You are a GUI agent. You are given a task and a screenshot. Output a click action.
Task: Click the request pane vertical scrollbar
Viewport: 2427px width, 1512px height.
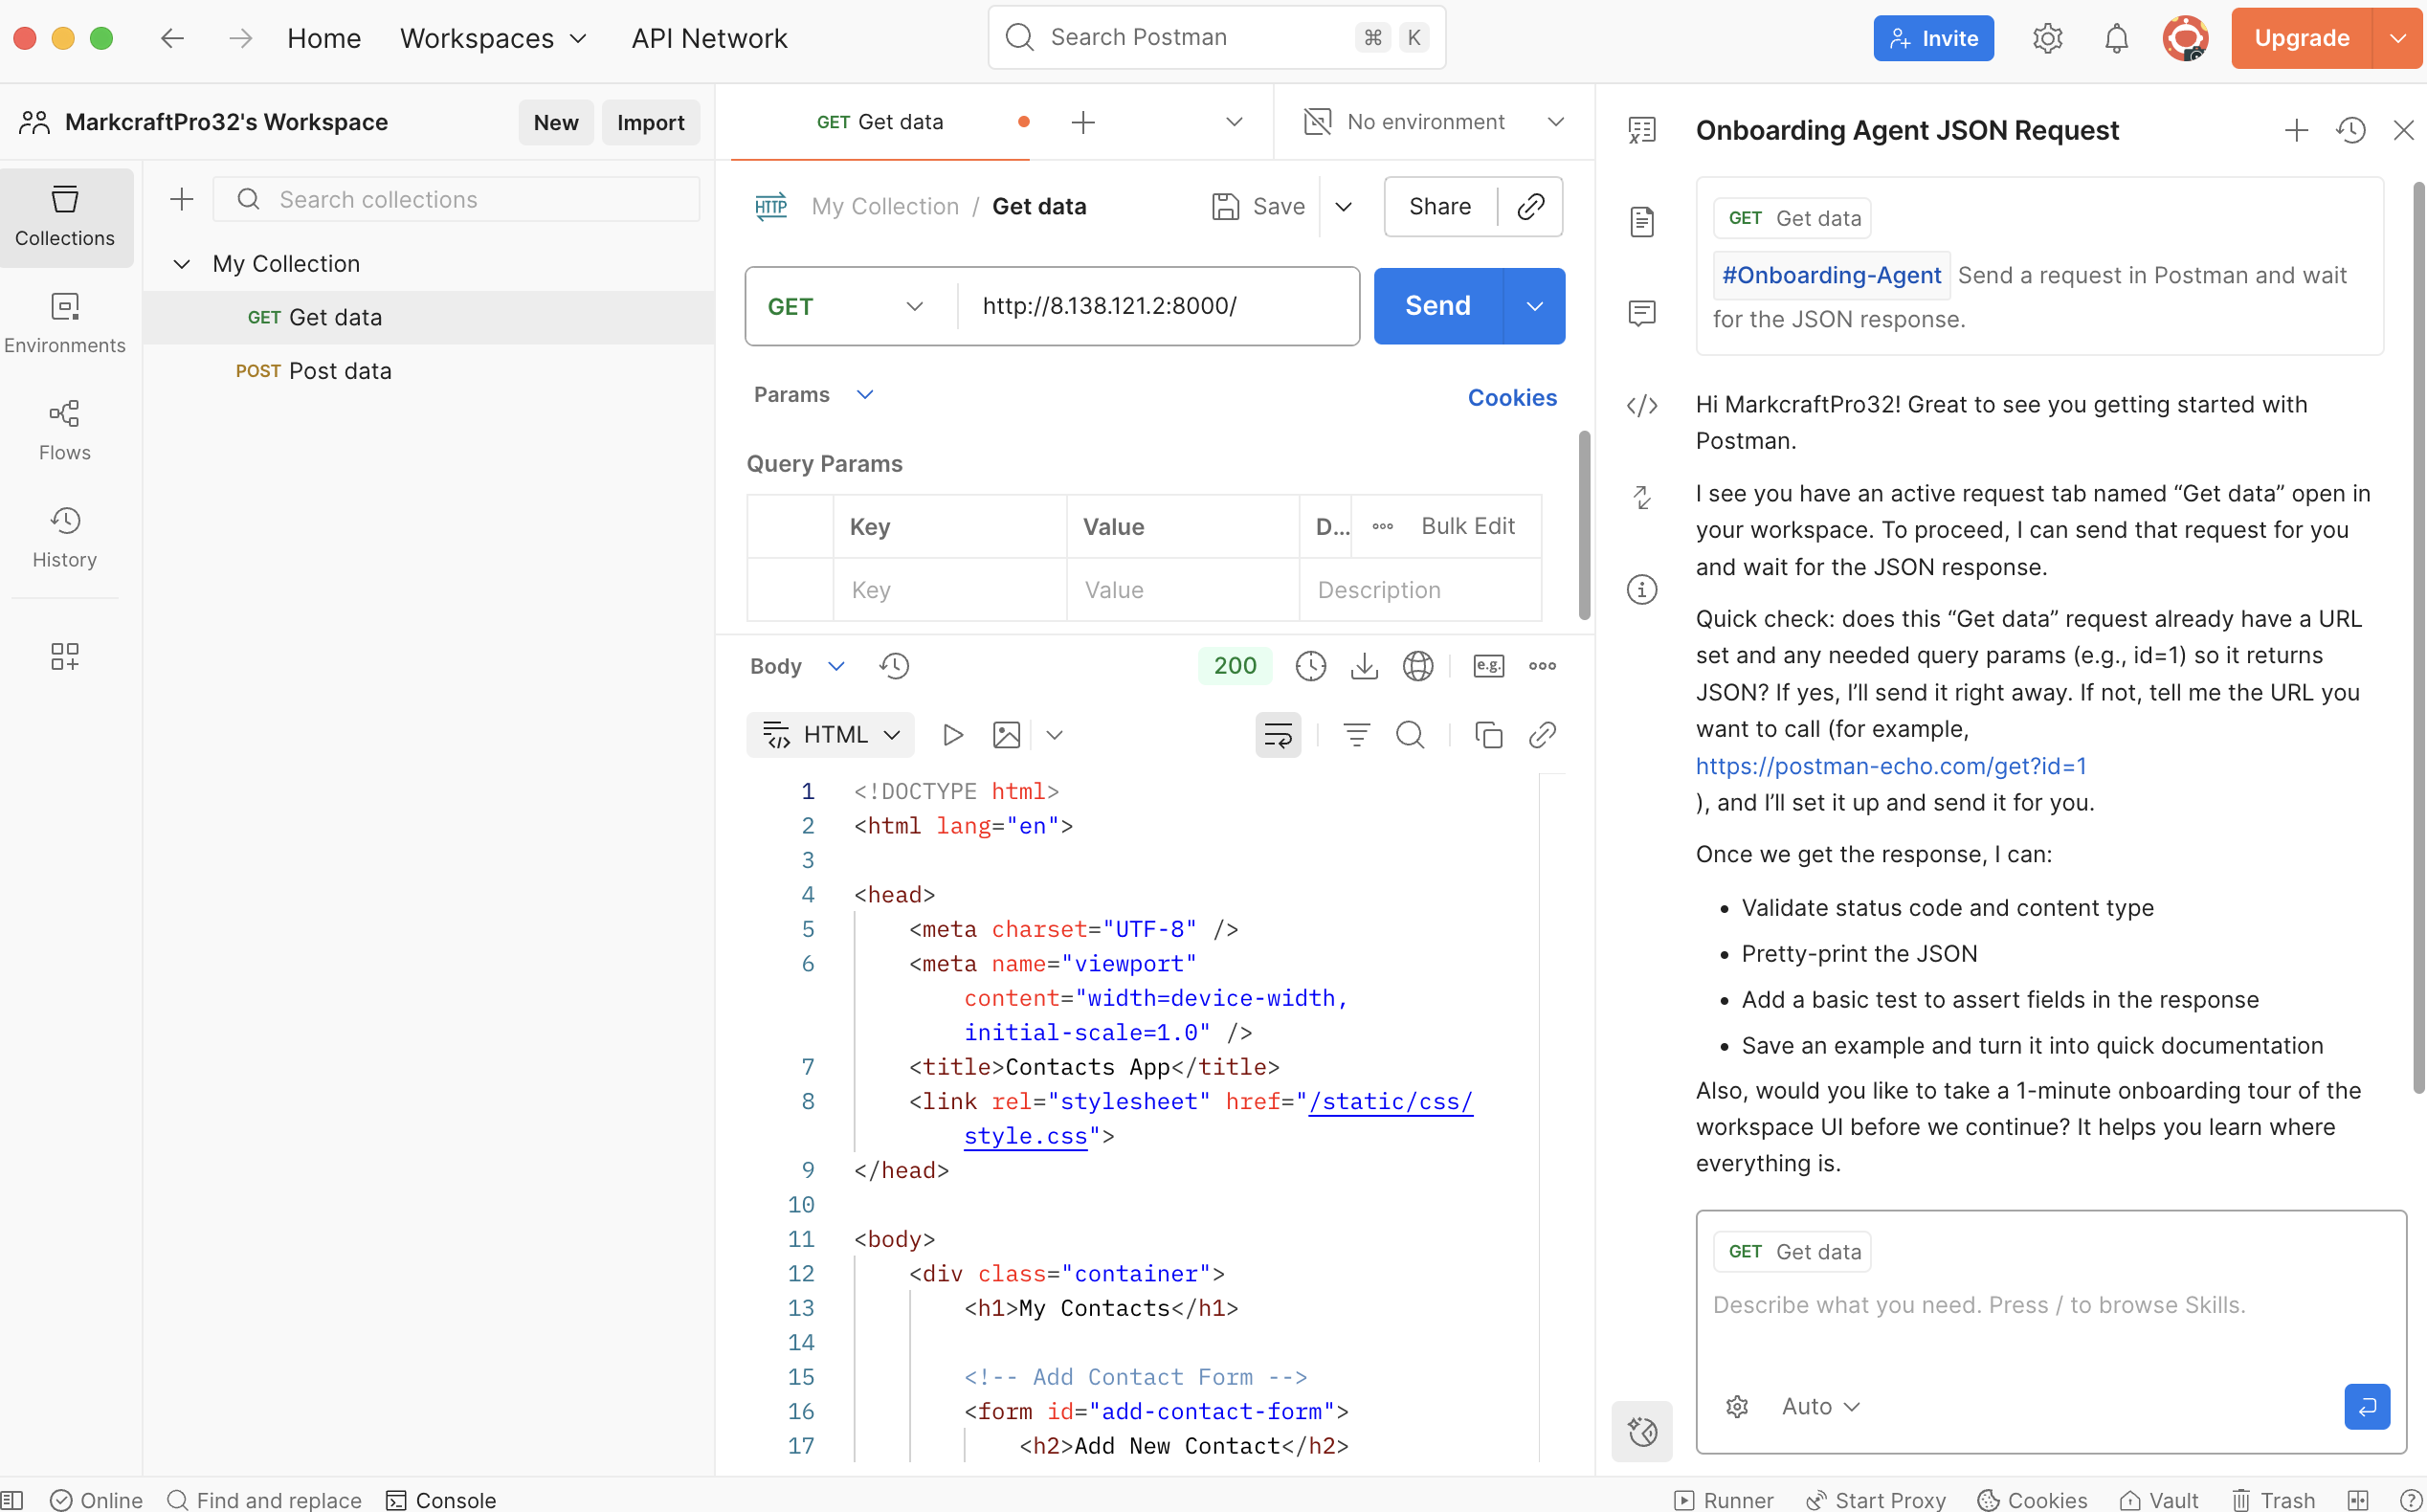pos(1584,524)
